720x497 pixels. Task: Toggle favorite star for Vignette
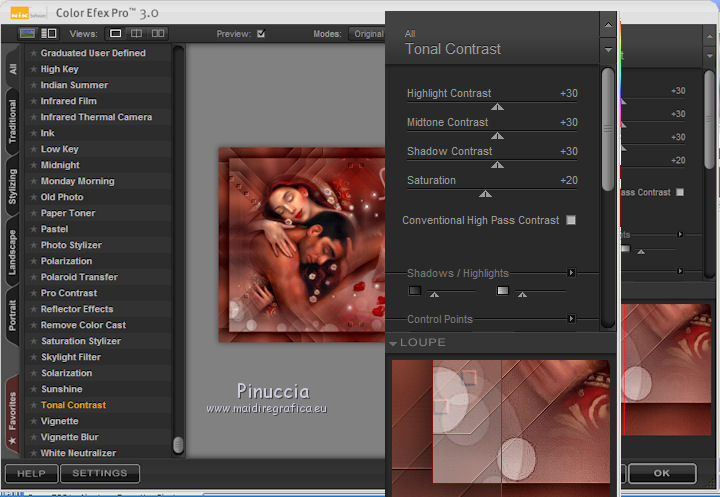(x=34, y=421)
